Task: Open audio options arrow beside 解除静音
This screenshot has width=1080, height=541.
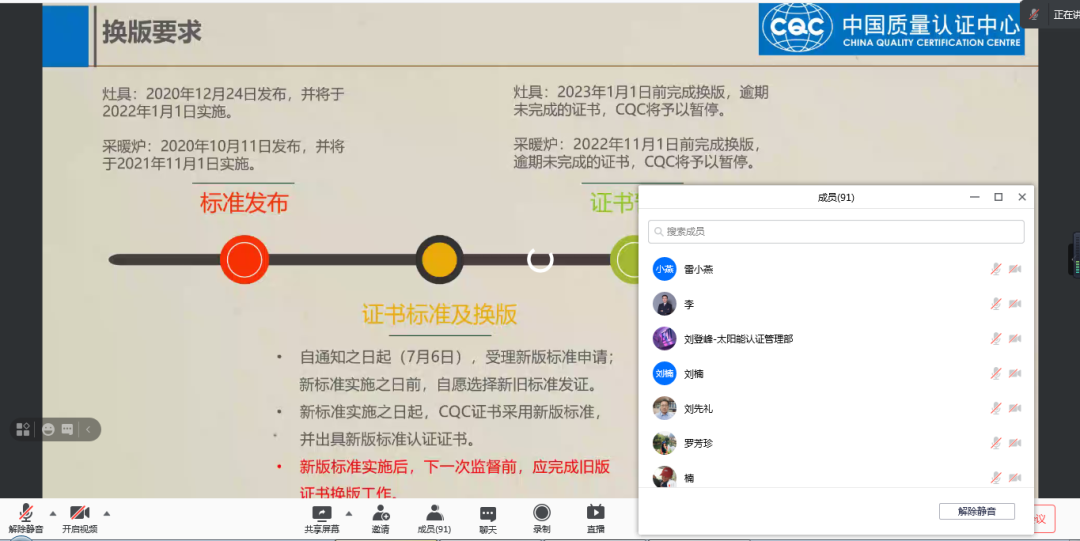Action: click(53, 513)
